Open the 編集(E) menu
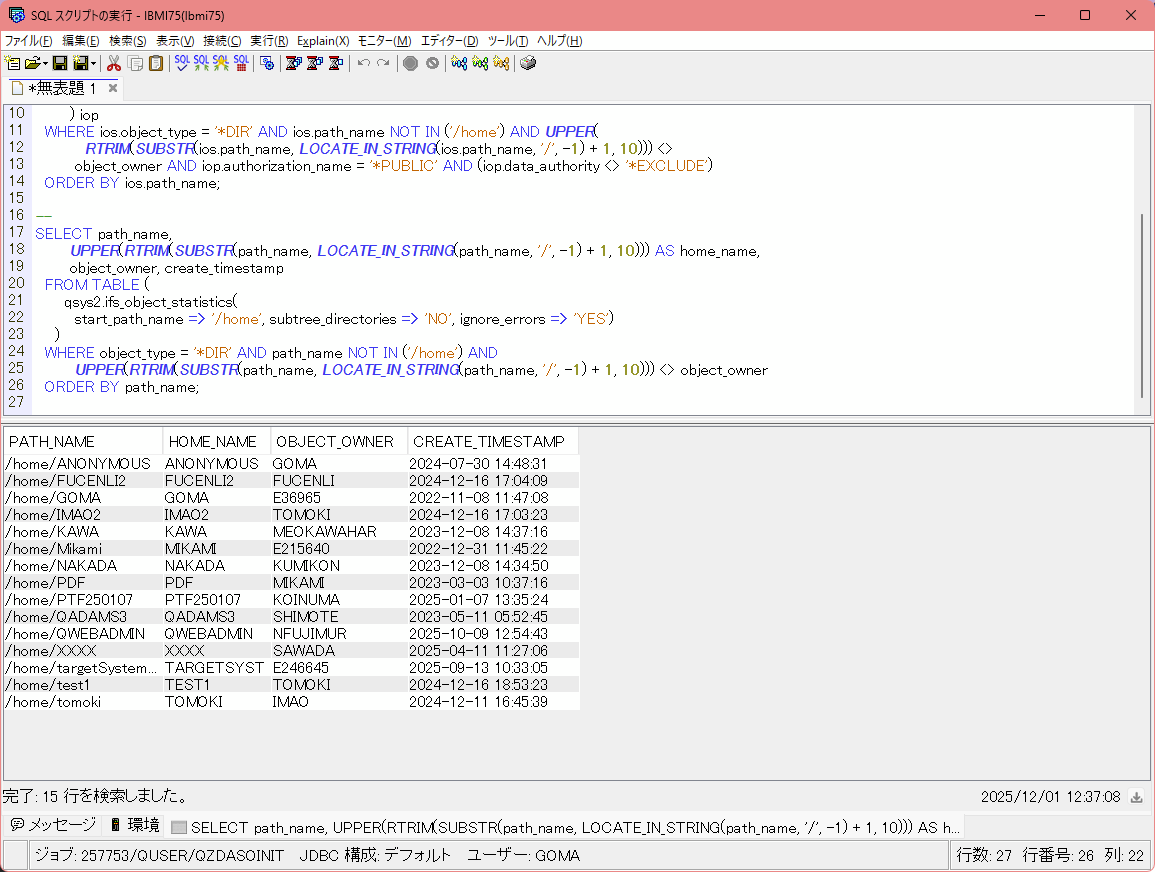The height and width of the screenshot is (872, 1155). click(80, 41)
